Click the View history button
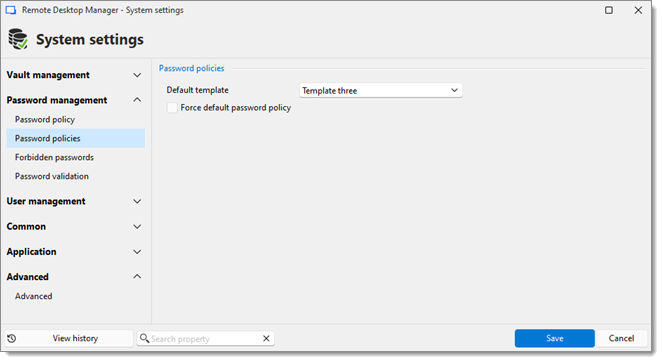The image size is (662, 362). tap(69, 338)
